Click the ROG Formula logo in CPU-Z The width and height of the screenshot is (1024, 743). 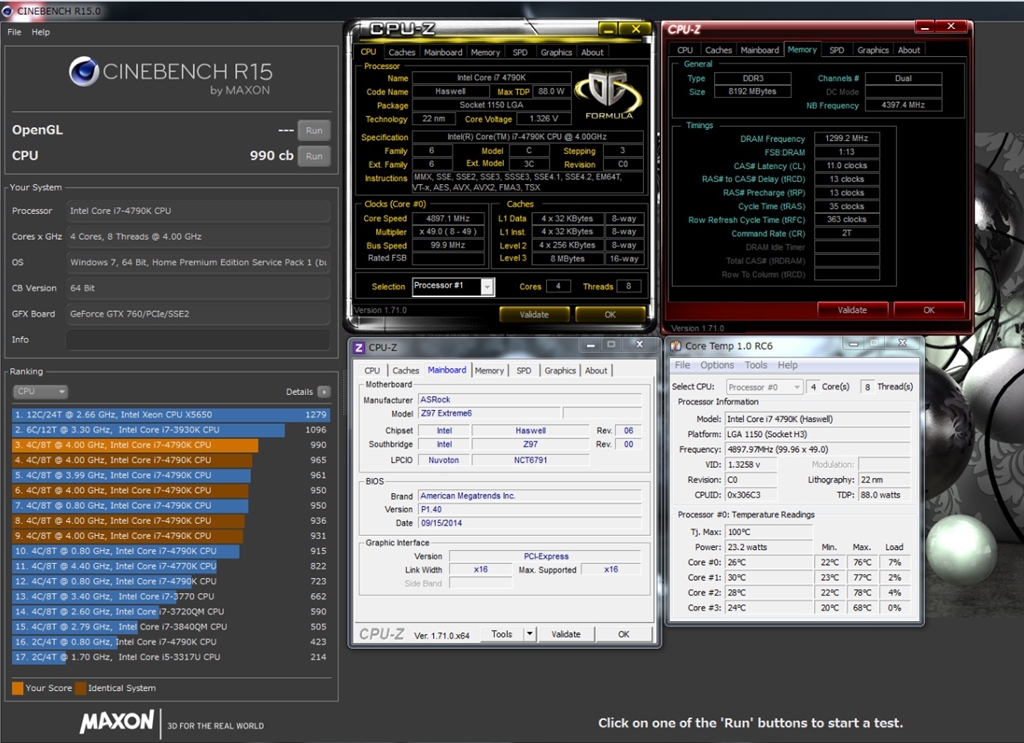tap(608, 96)
